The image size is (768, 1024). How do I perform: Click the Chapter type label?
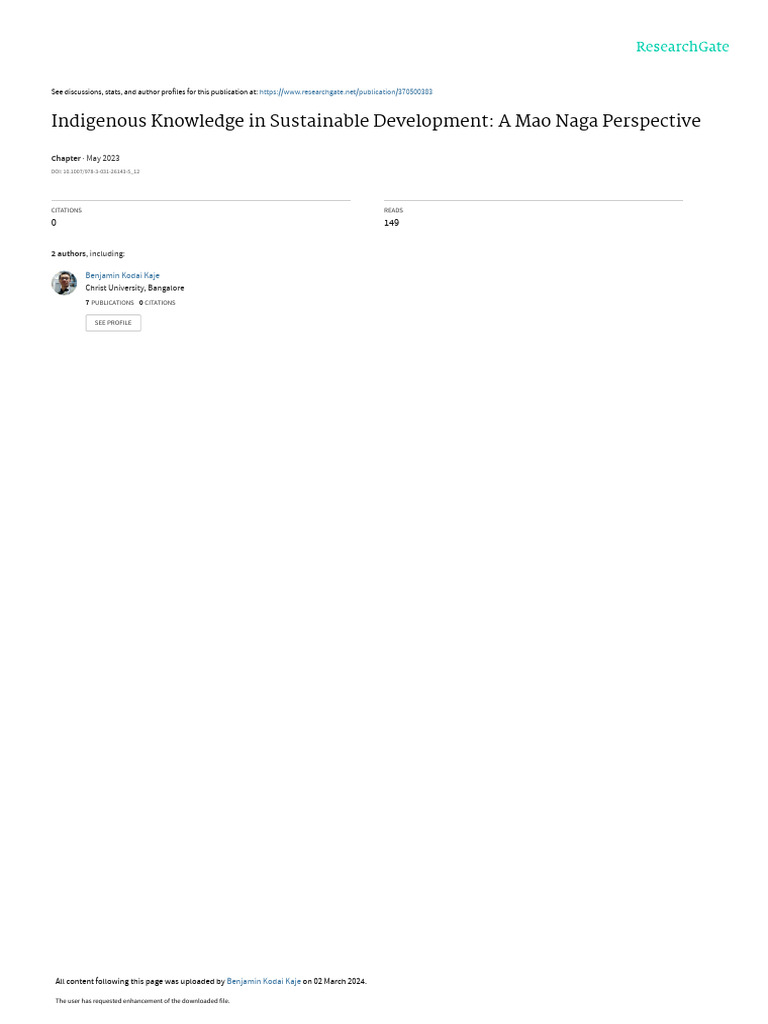[x=66, y=159]
